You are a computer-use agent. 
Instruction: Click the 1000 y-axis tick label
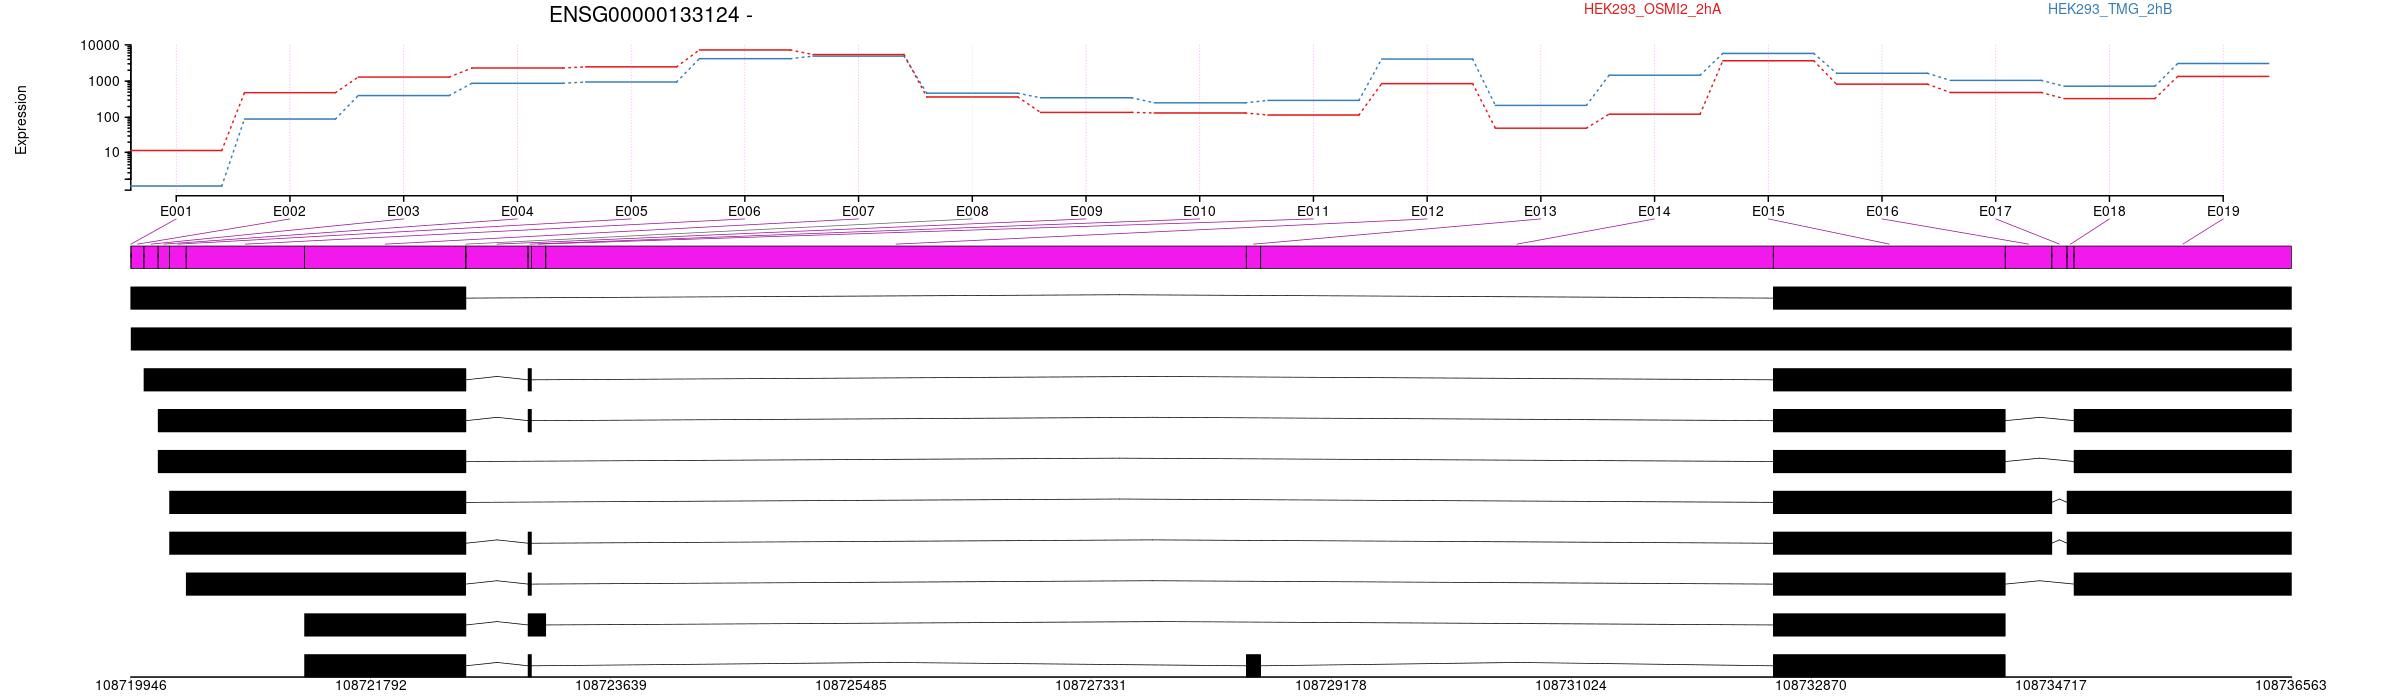[104, 82]
